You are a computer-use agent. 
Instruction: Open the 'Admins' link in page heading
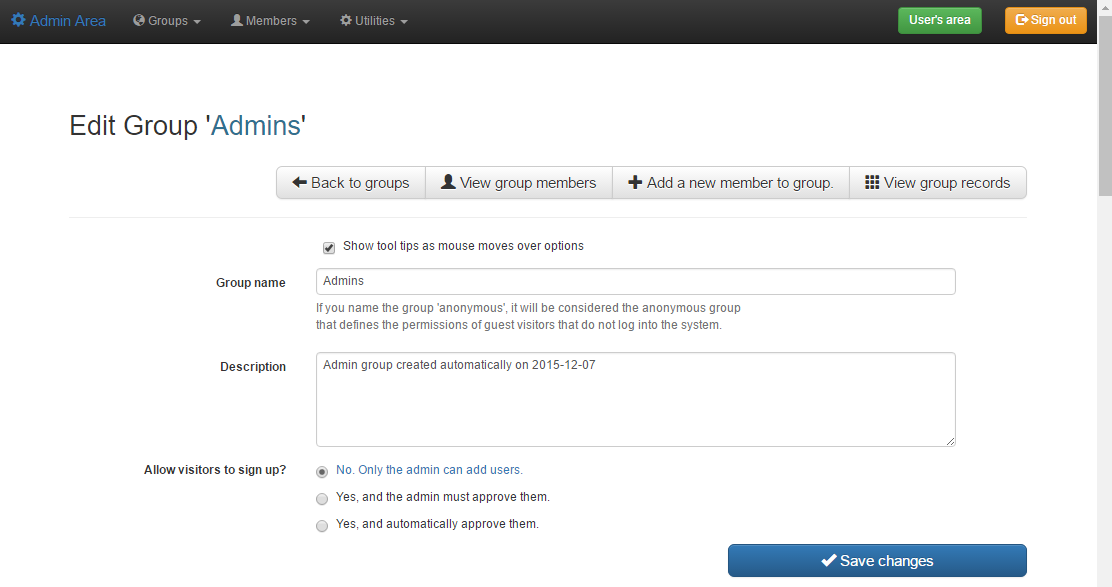click(x=256, y=125)
